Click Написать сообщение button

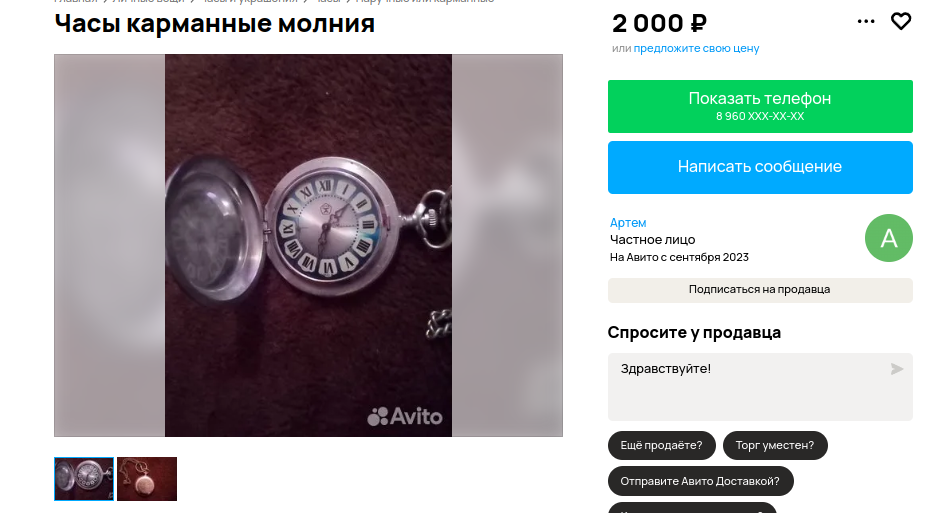[x=760, y=167]
